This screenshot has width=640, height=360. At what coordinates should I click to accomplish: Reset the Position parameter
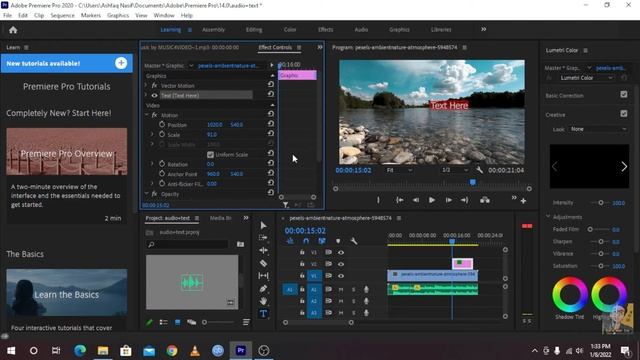[271, 124]
